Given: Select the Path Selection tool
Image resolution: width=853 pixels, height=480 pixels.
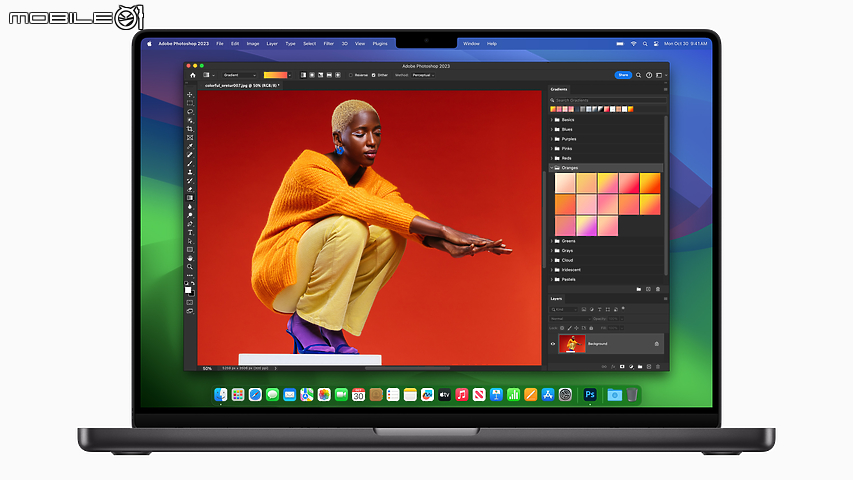Looking at the screenshot, I should point(190,241).
